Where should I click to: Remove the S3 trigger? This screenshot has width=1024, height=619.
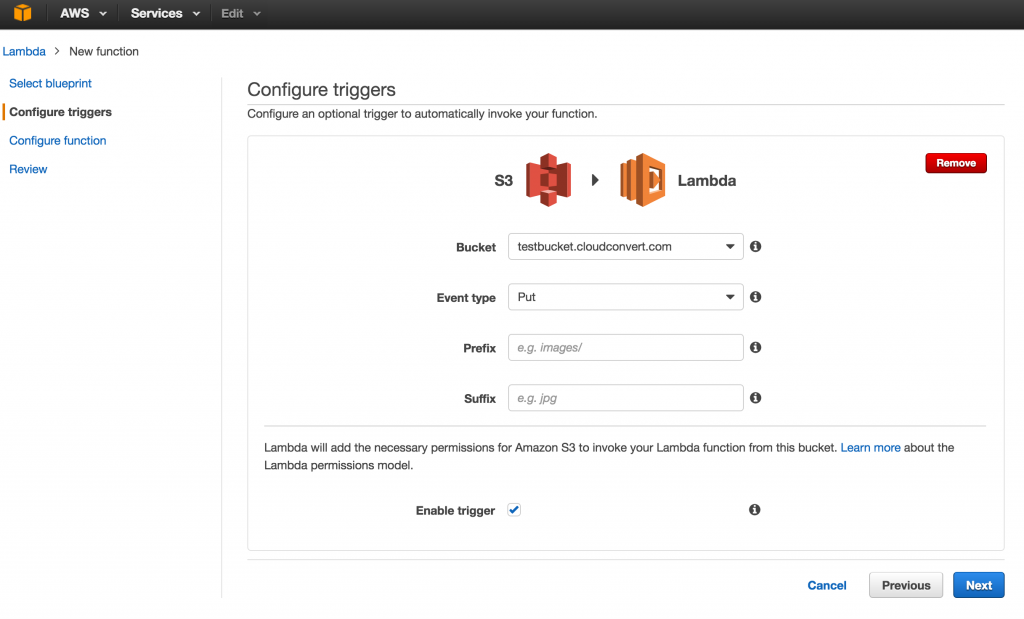pos(955,163)
